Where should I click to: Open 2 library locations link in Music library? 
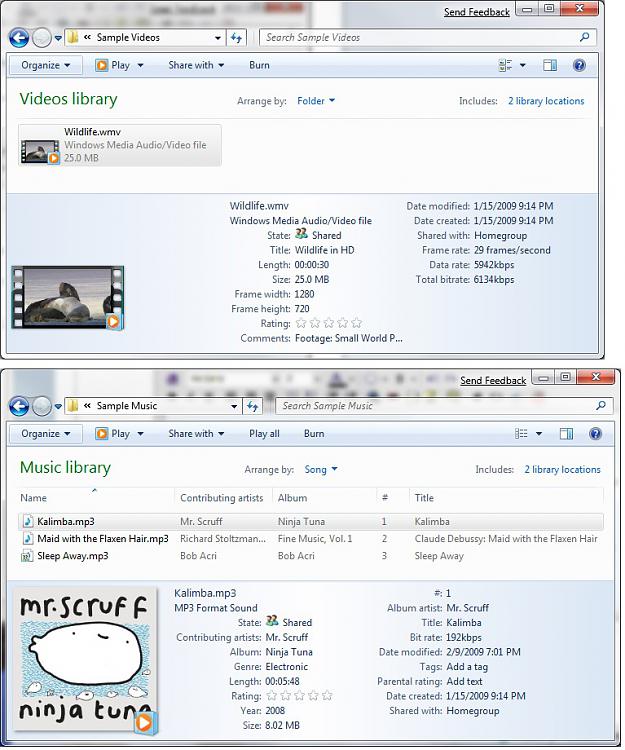coord(562,470)
